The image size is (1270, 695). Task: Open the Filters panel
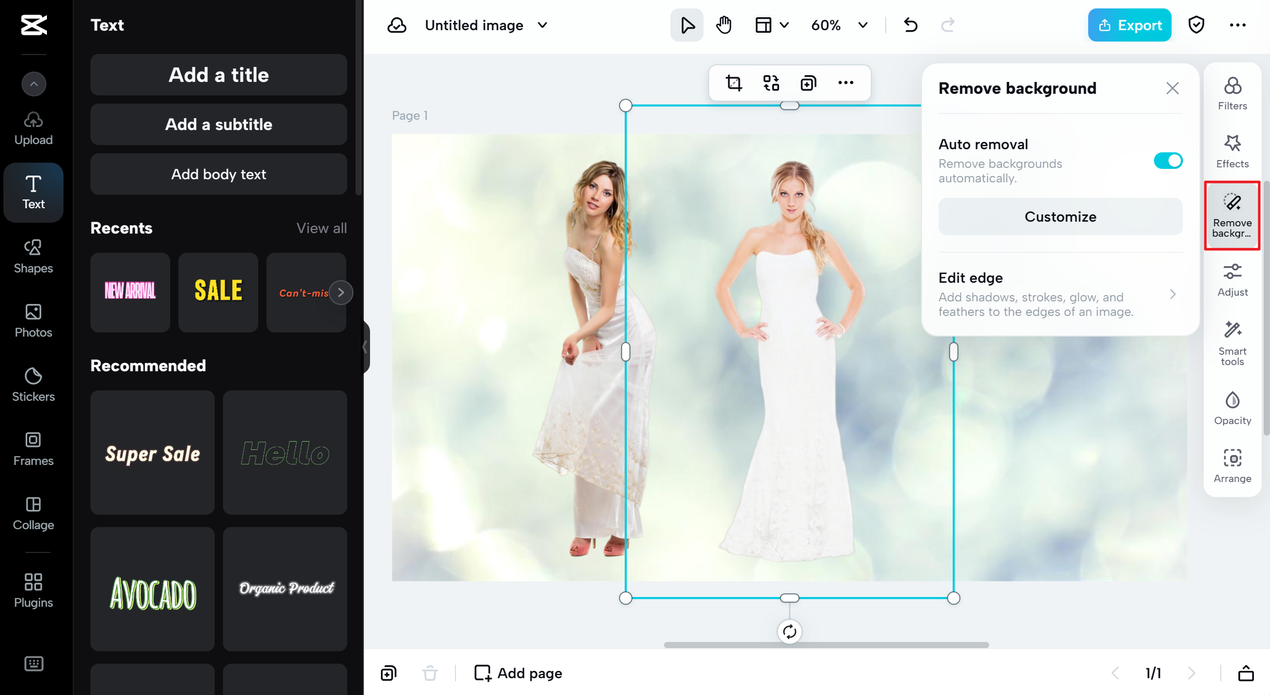[1232, 93]
